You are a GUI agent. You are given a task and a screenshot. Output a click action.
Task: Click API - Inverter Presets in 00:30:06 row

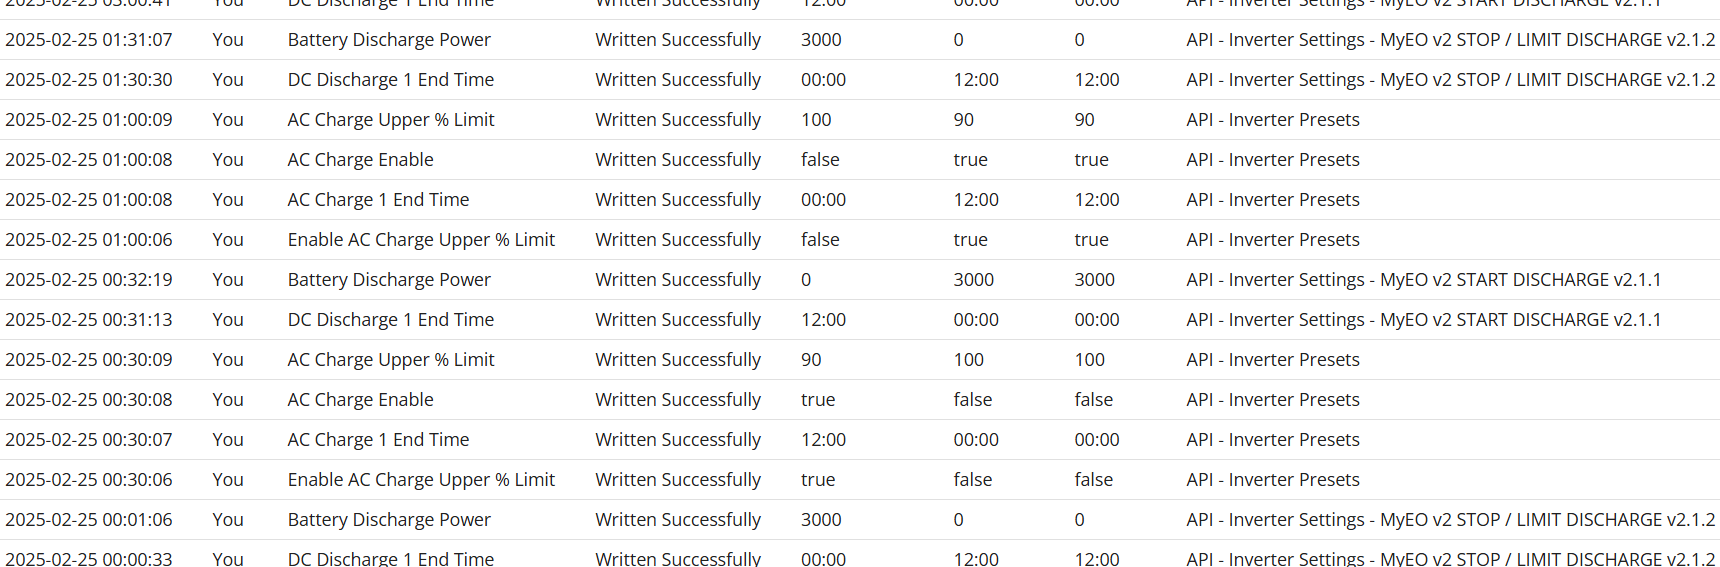(1273, 480)
